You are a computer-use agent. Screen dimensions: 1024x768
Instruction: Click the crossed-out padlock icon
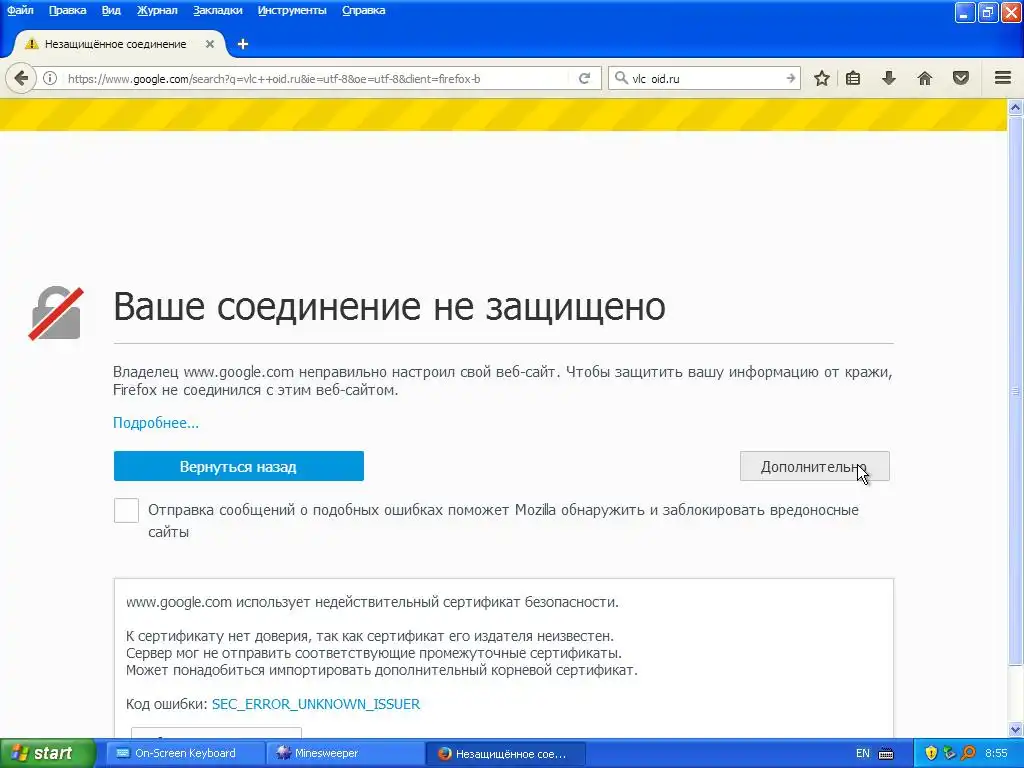pos(56,313)
